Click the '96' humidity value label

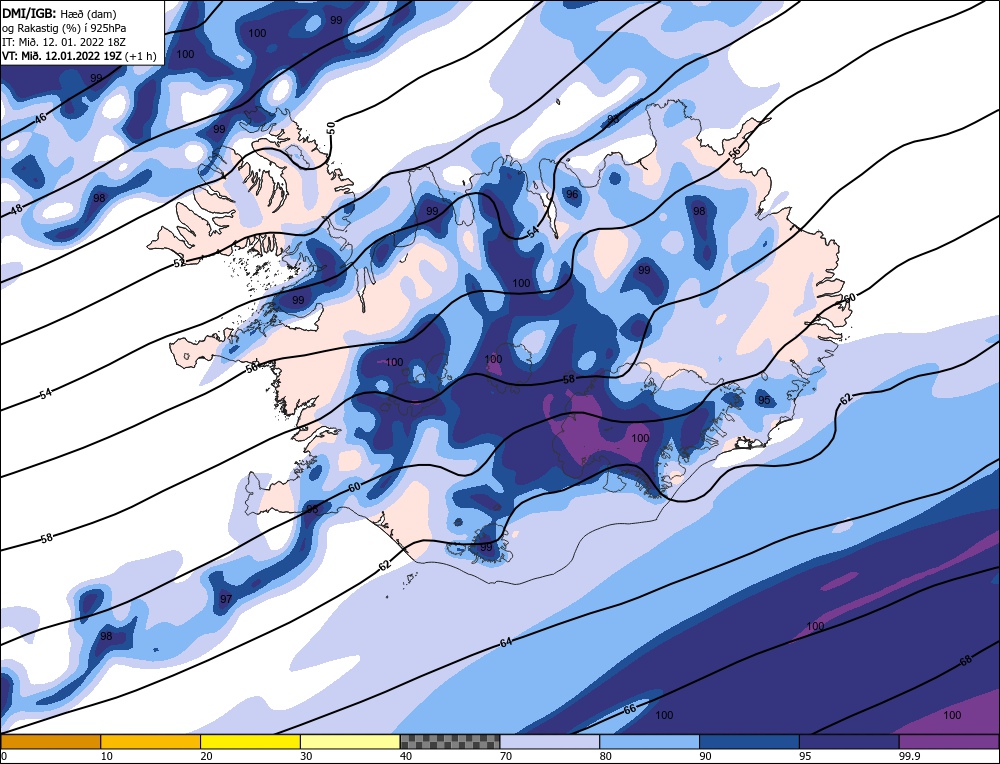(x=572, y=195)
